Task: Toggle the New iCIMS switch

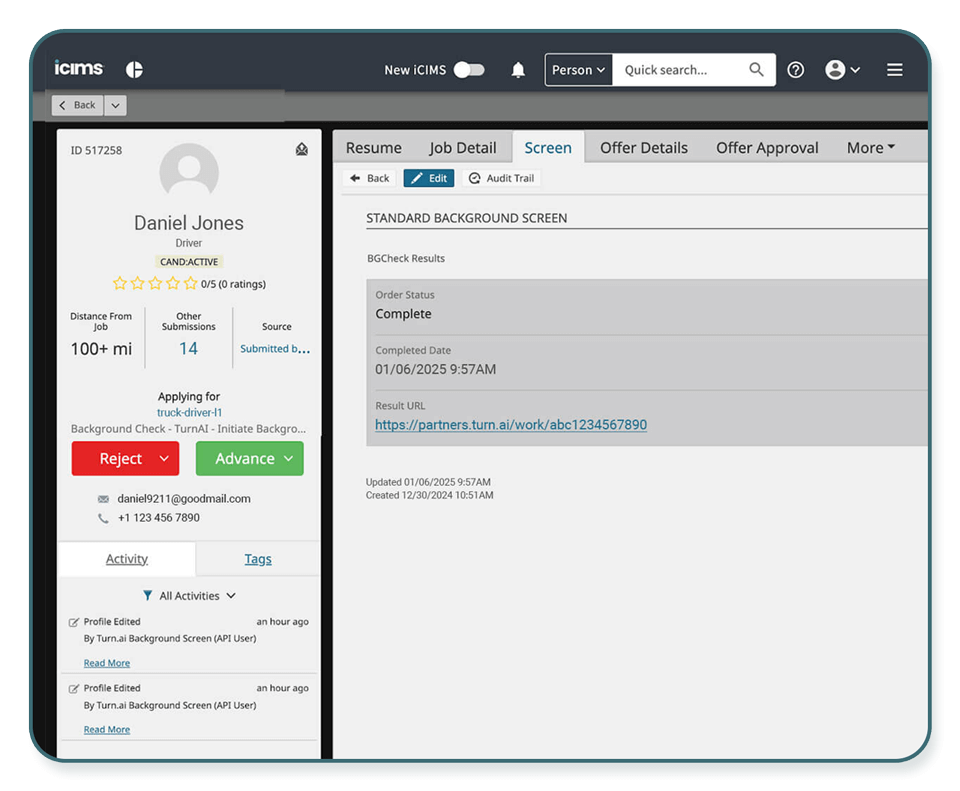Action: click(x=468, y=70)
